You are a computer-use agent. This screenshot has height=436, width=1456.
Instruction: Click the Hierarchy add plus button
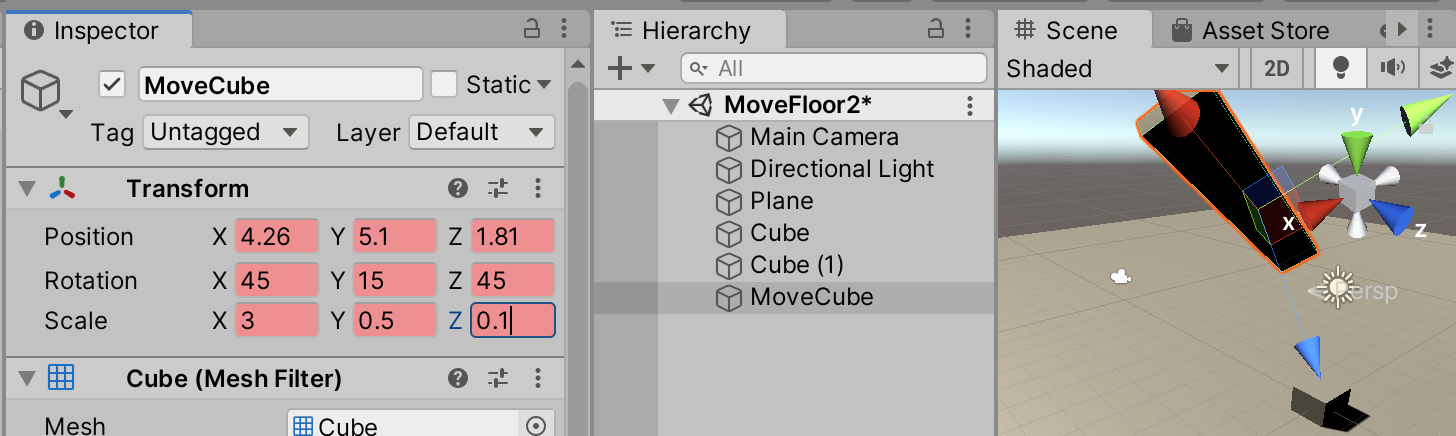621,68
